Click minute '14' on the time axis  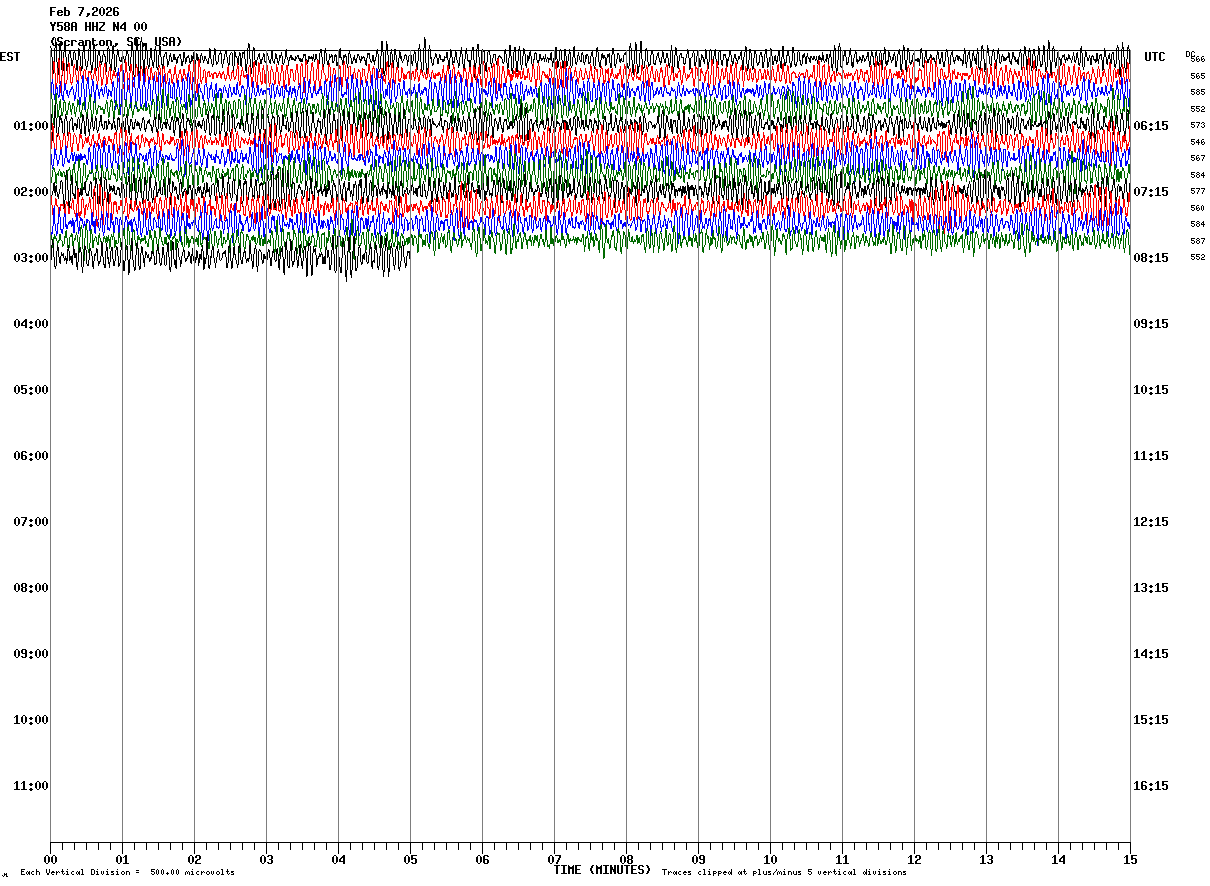[1058, 859]
